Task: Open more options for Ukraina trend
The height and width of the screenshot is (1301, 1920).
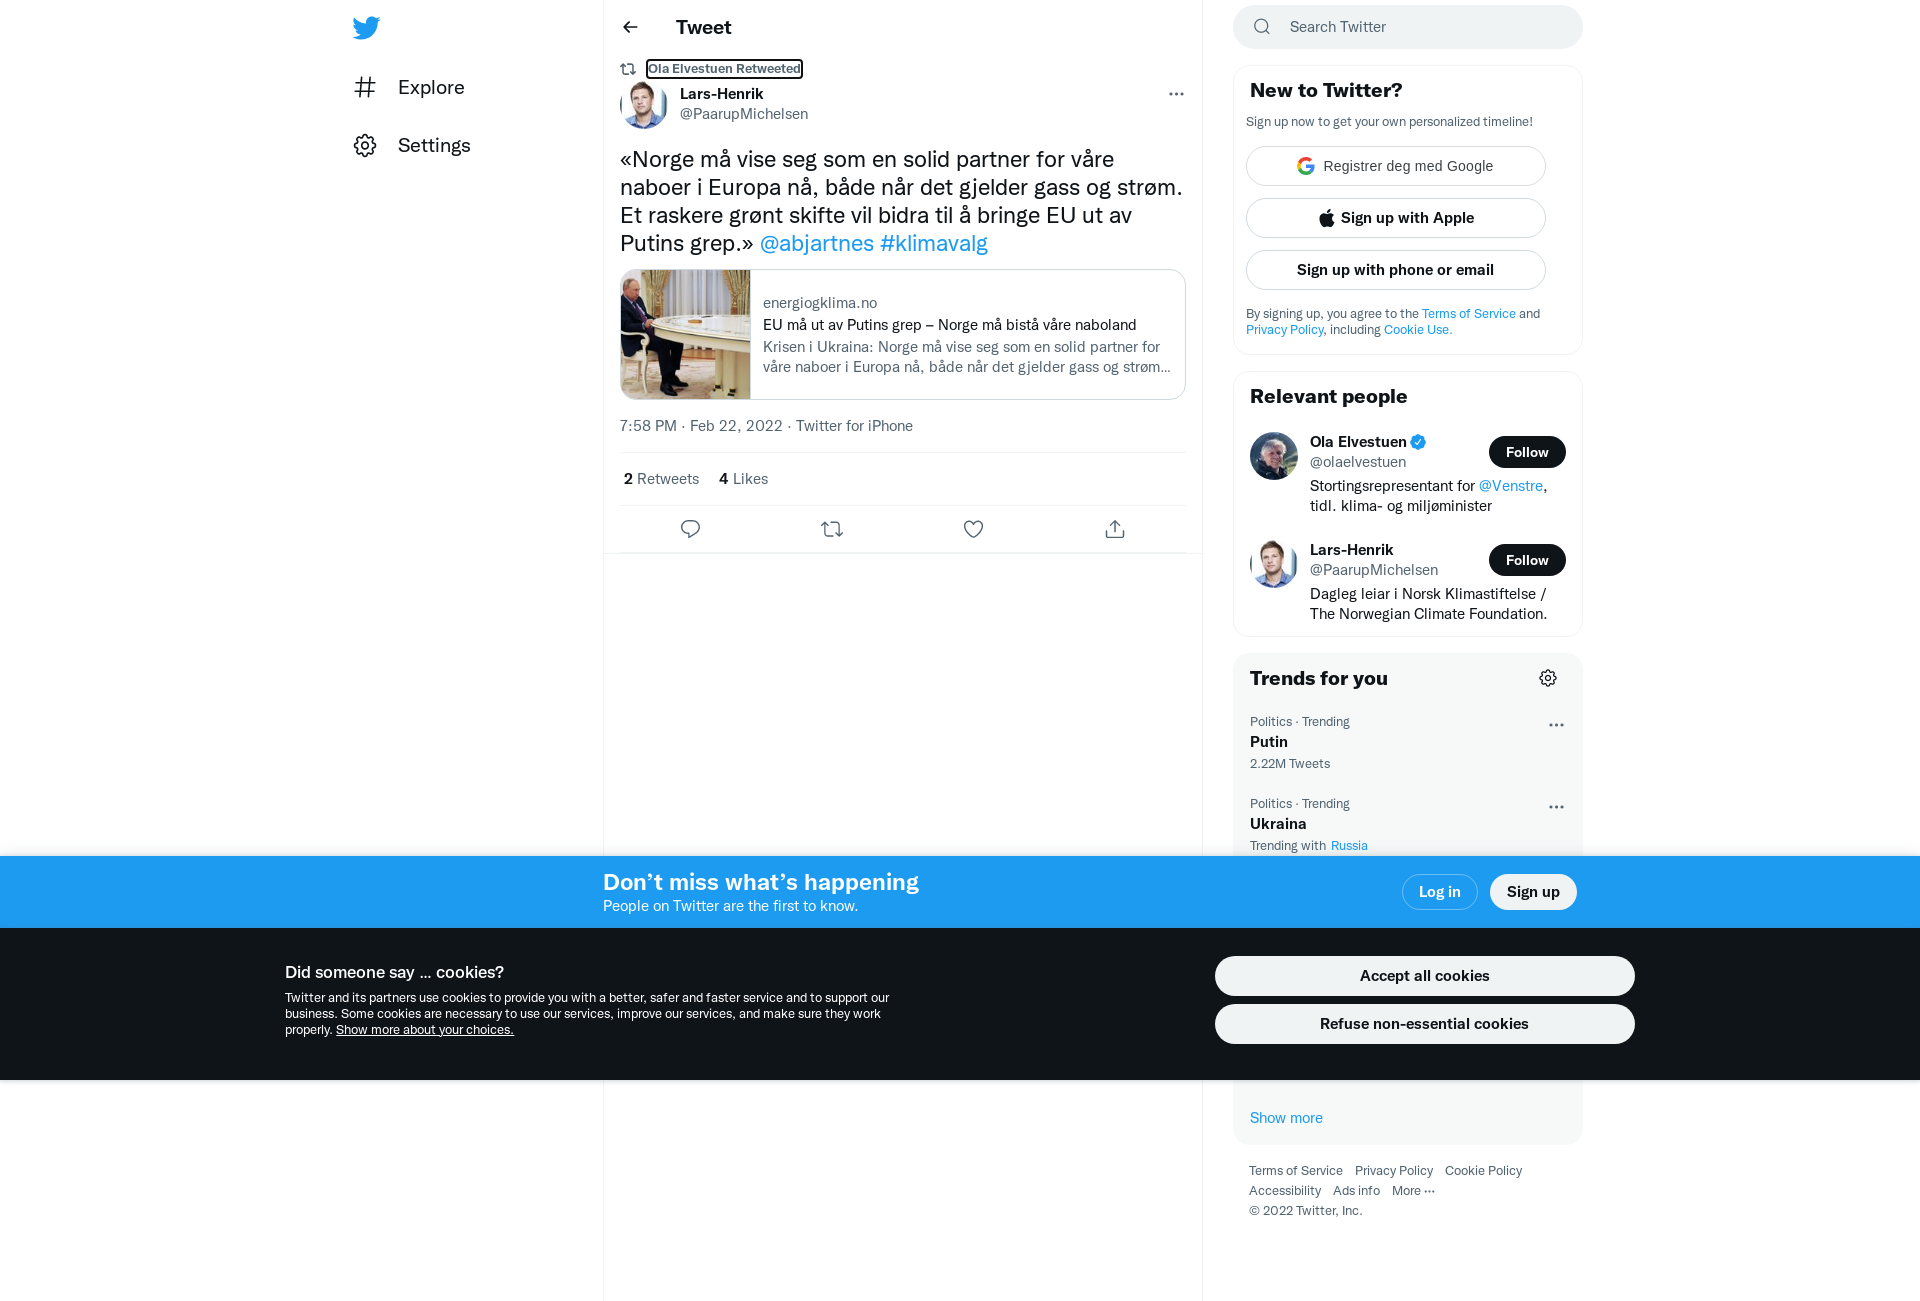Action: click(1556, 807)
